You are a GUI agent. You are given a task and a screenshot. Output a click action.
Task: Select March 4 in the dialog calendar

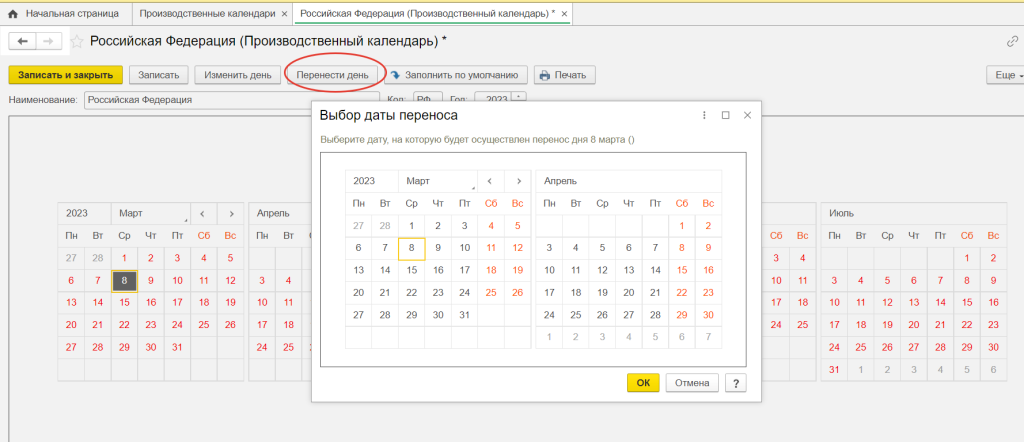[491, 226]
